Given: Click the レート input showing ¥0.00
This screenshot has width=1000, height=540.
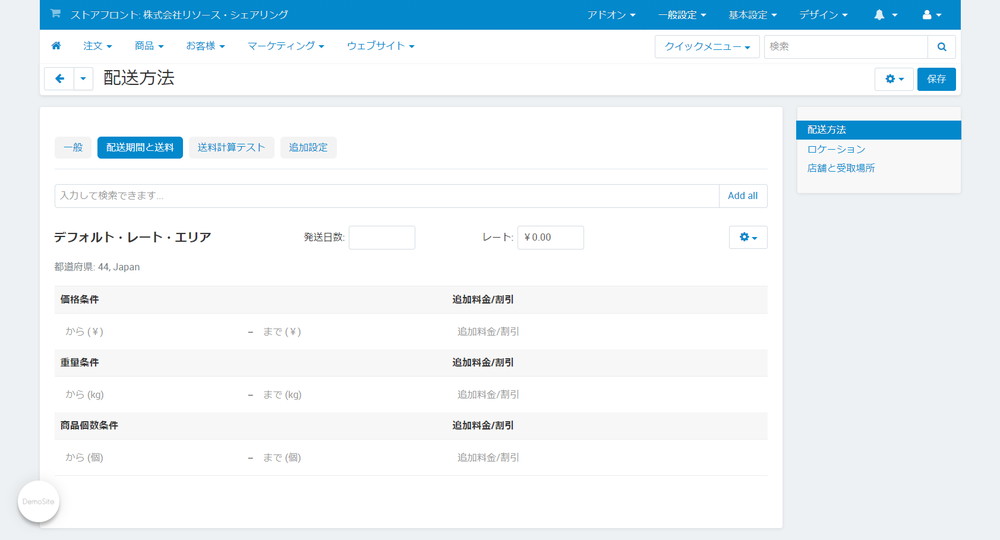Looking at the screenshot, I should (x=550, y=237).
